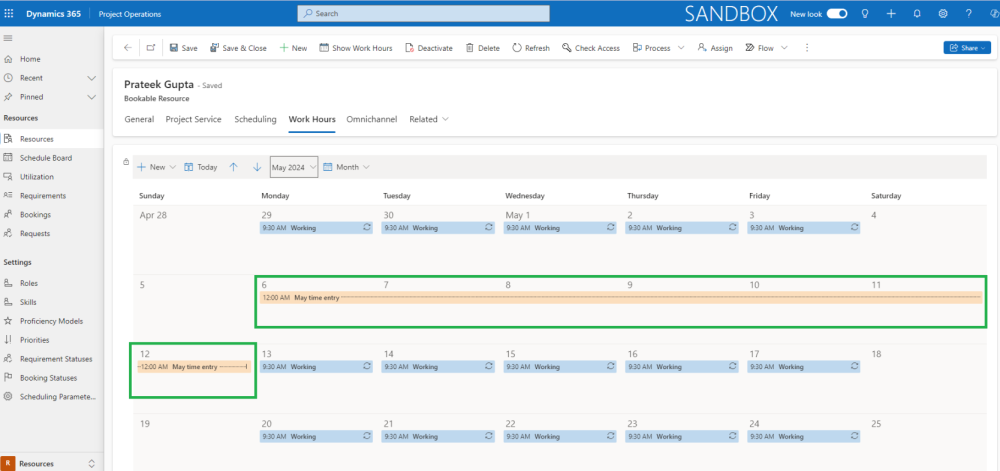This screenshot has height=471, width=1000.
Task: Switch to the Scheduling tab
Action: click(x=255, y=119)
